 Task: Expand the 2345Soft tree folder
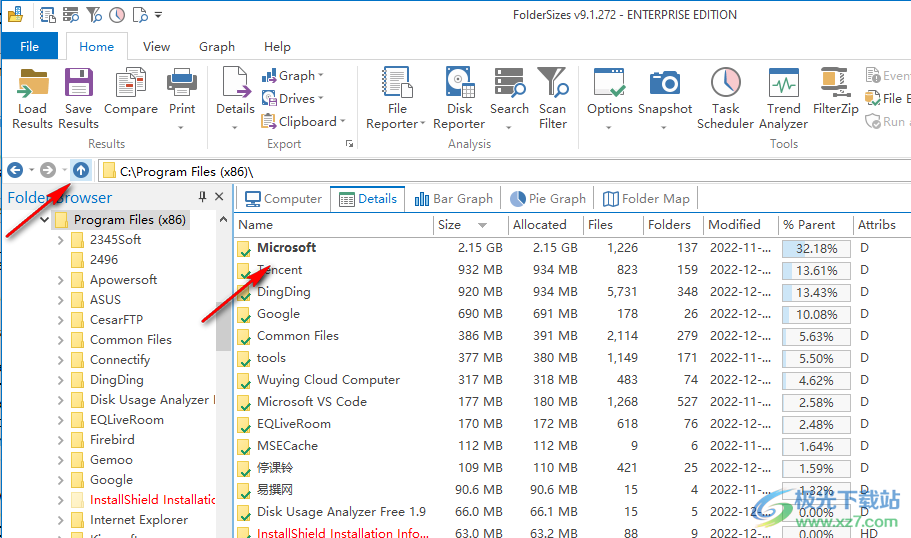[x=60, y=240]
